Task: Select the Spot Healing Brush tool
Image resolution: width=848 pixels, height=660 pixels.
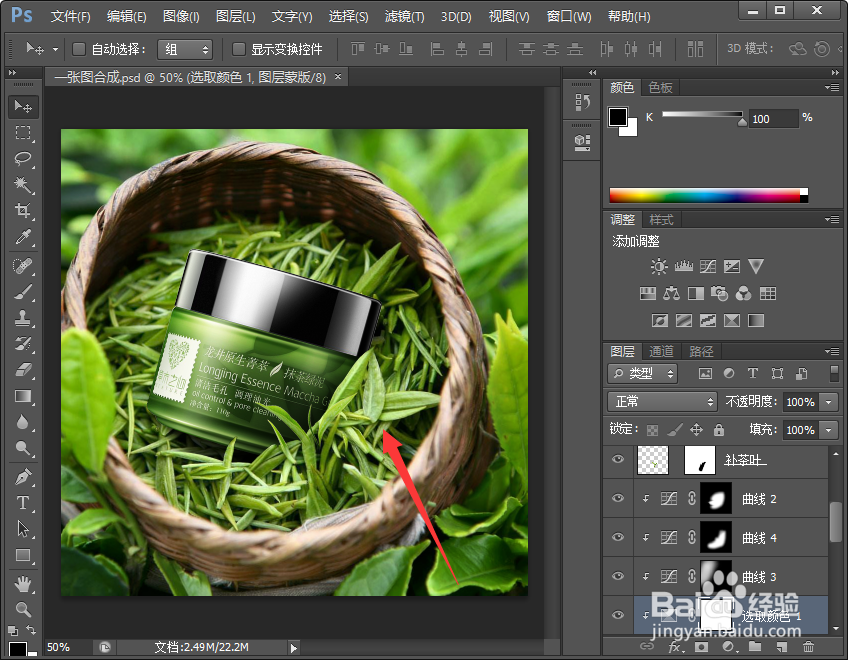Action: [x=23, y=265]
